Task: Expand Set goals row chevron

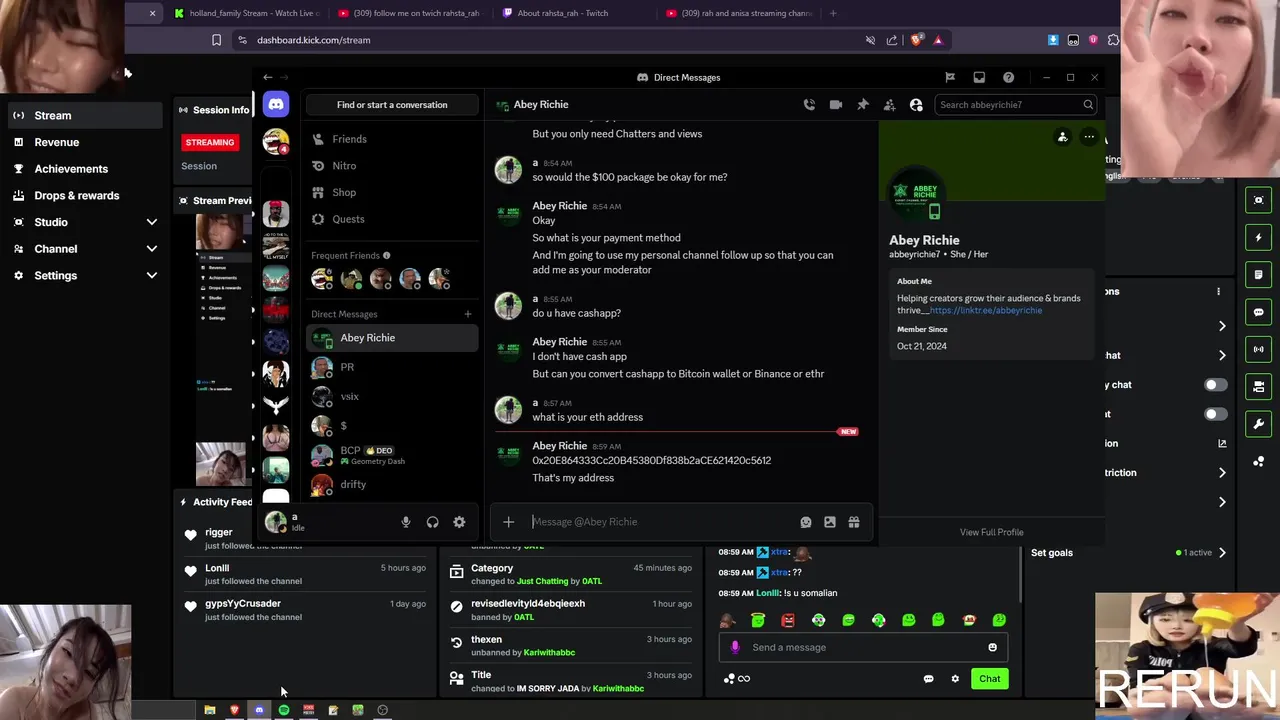Action: pyautogui.click(x=1222, y=553)
